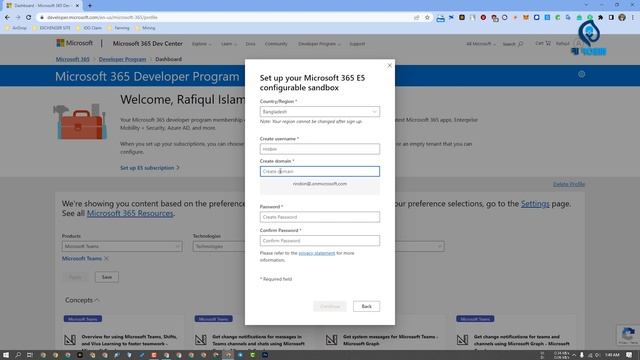Click the Save button under filters

pyautogui.click(x=107, y=277)
